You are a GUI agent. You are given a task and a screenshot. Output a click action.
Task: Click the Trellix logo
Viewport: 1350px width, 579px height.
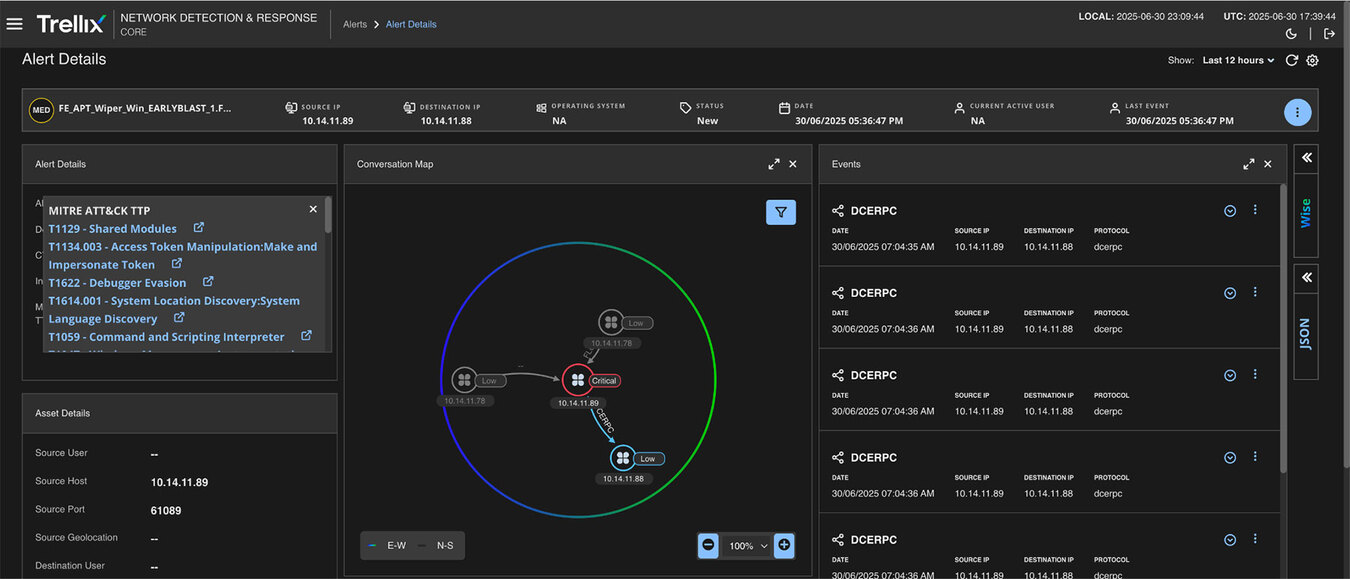[70, 23]
